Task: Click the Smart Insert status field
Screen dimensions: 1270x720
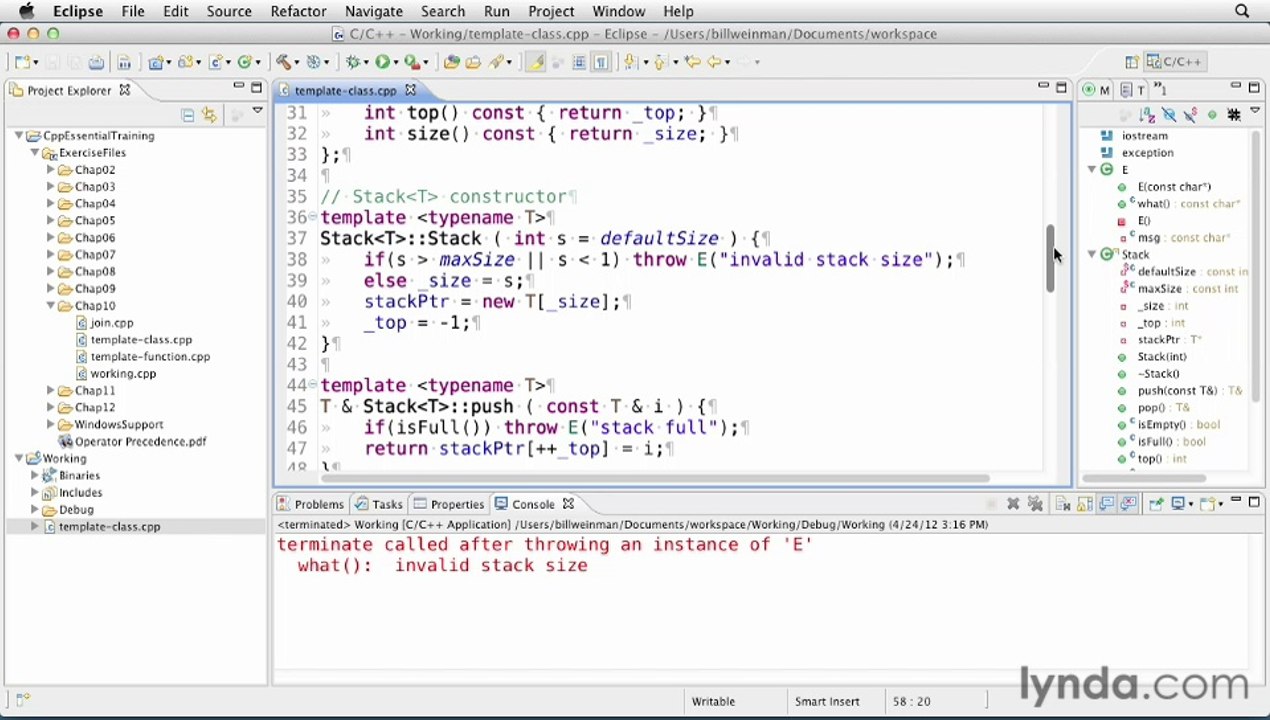Action: click(826, 702)
